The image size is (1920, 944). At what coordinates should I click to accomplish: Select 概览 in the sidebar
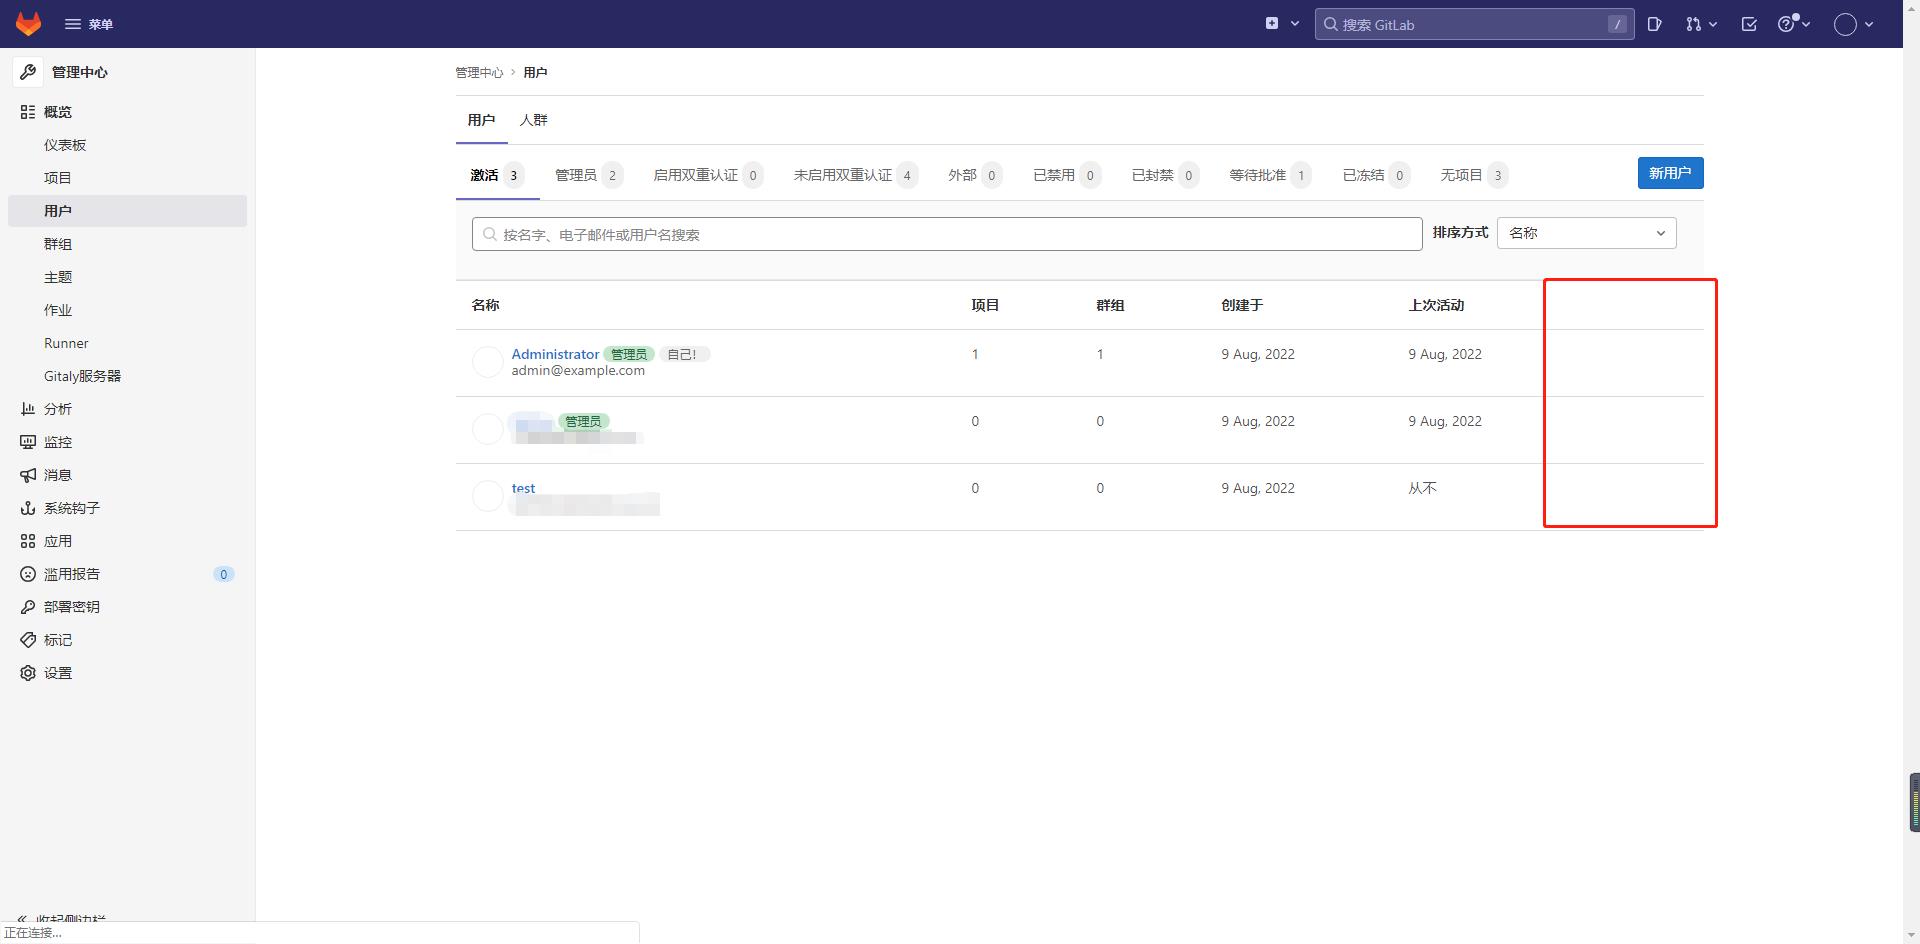(x=58, y=112)
